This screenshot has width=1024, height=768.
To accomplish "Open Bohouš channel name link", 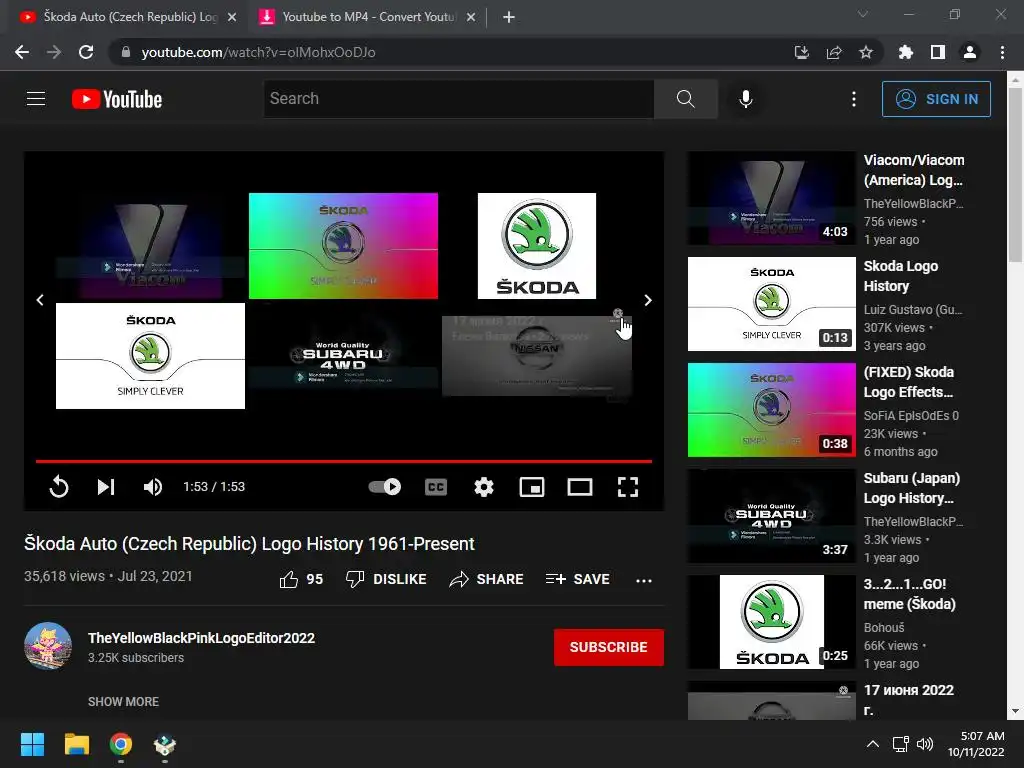I will click(x=884, y=627).
